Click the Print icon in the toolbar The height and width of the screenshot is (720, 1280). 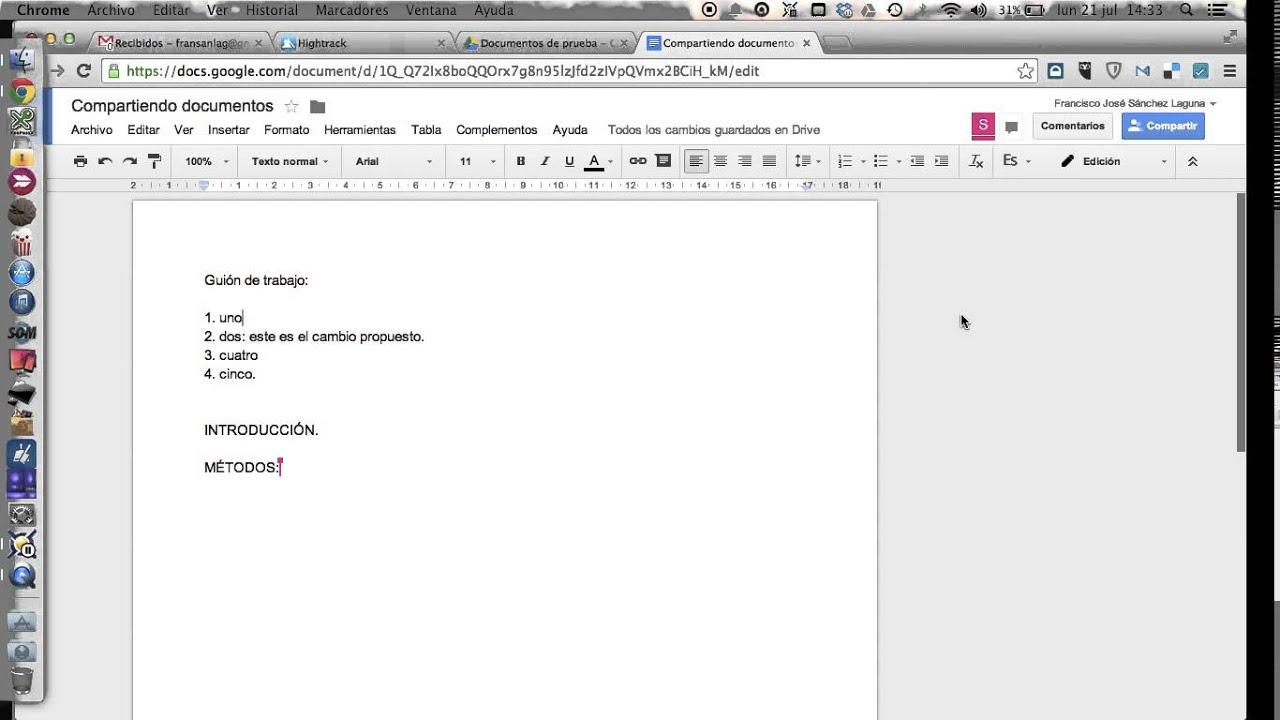tap(80, 160)
